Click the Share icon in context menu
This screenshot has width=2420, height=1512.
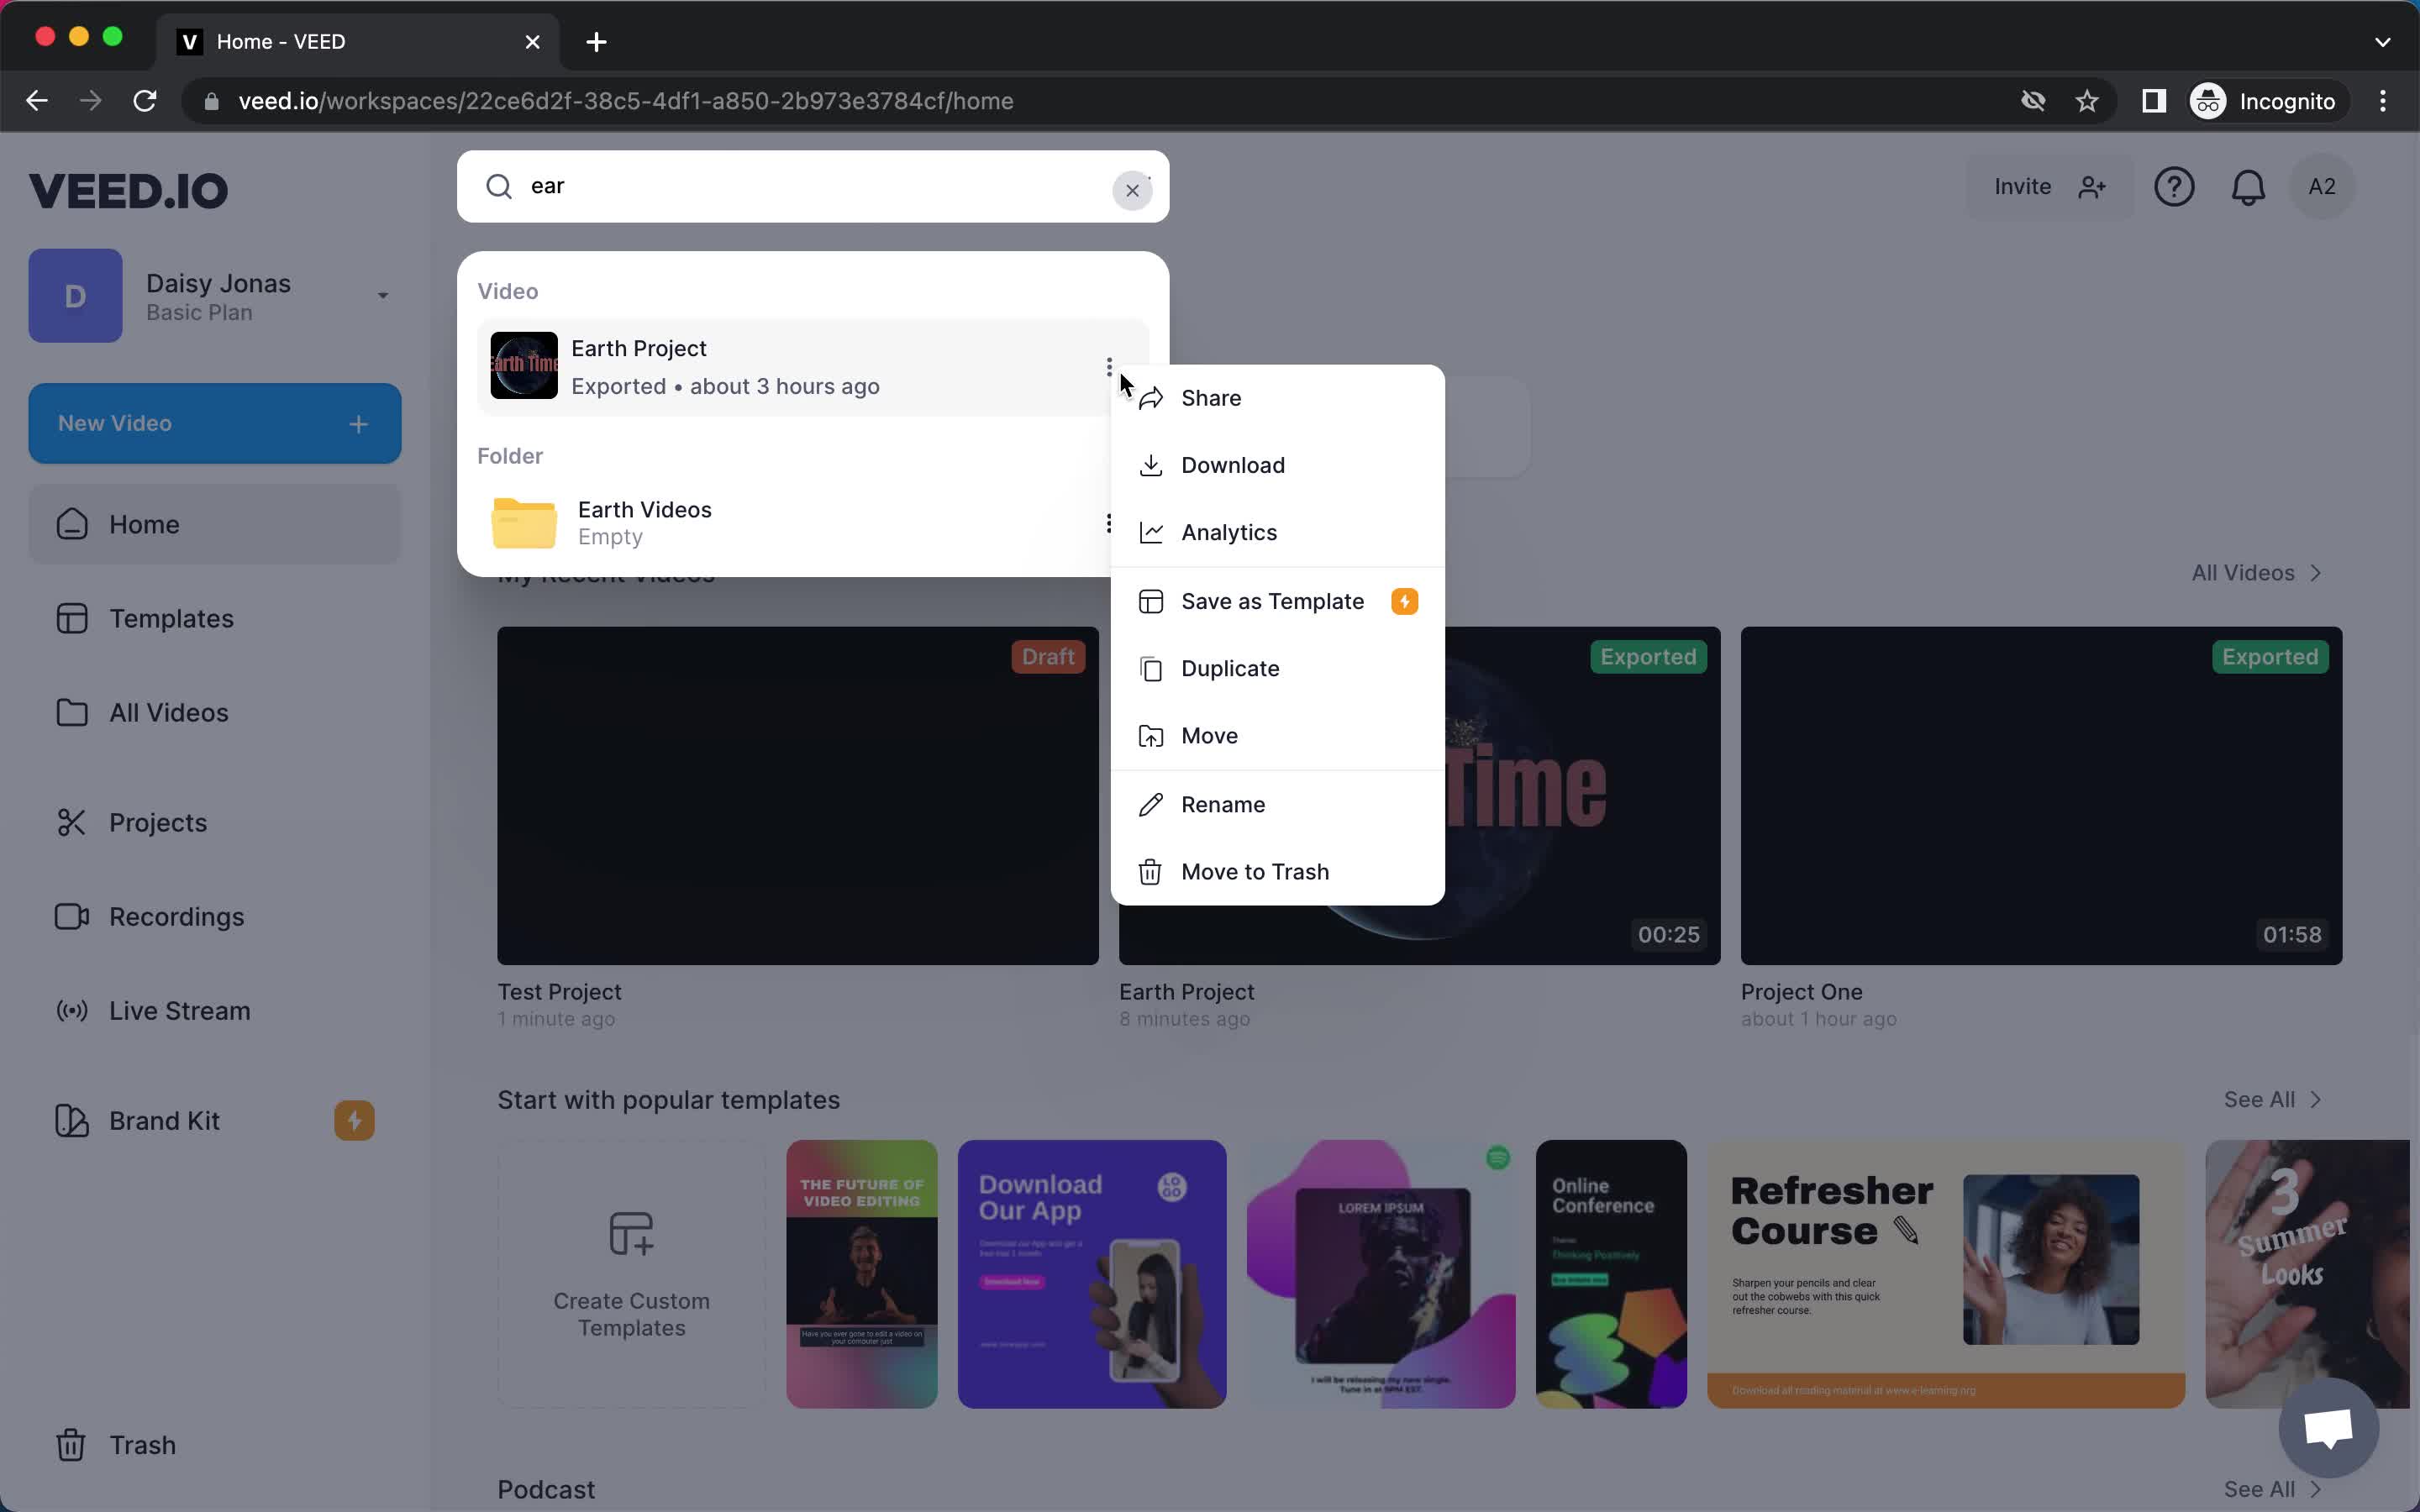1149,397
